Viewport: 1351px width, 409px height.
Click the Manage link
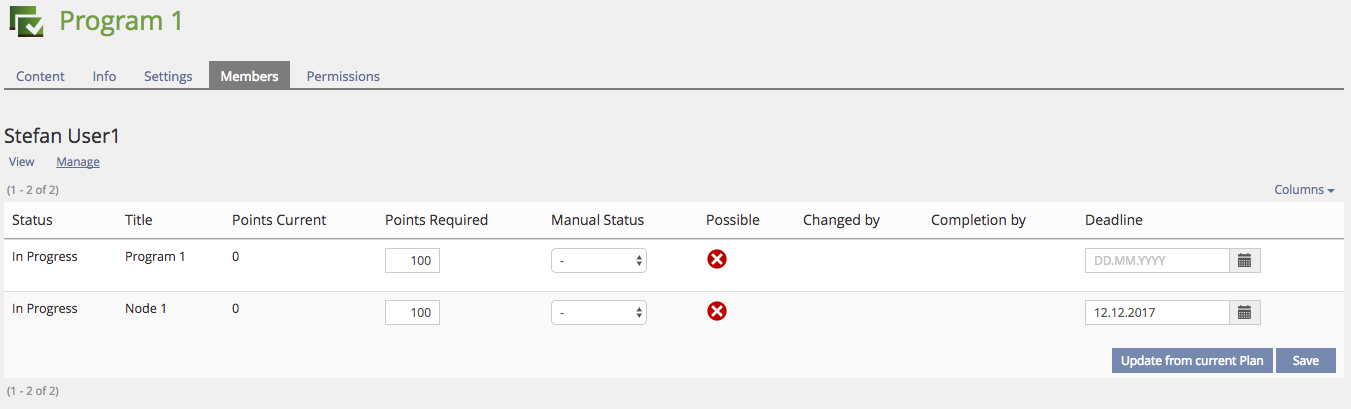pos(78,162)
